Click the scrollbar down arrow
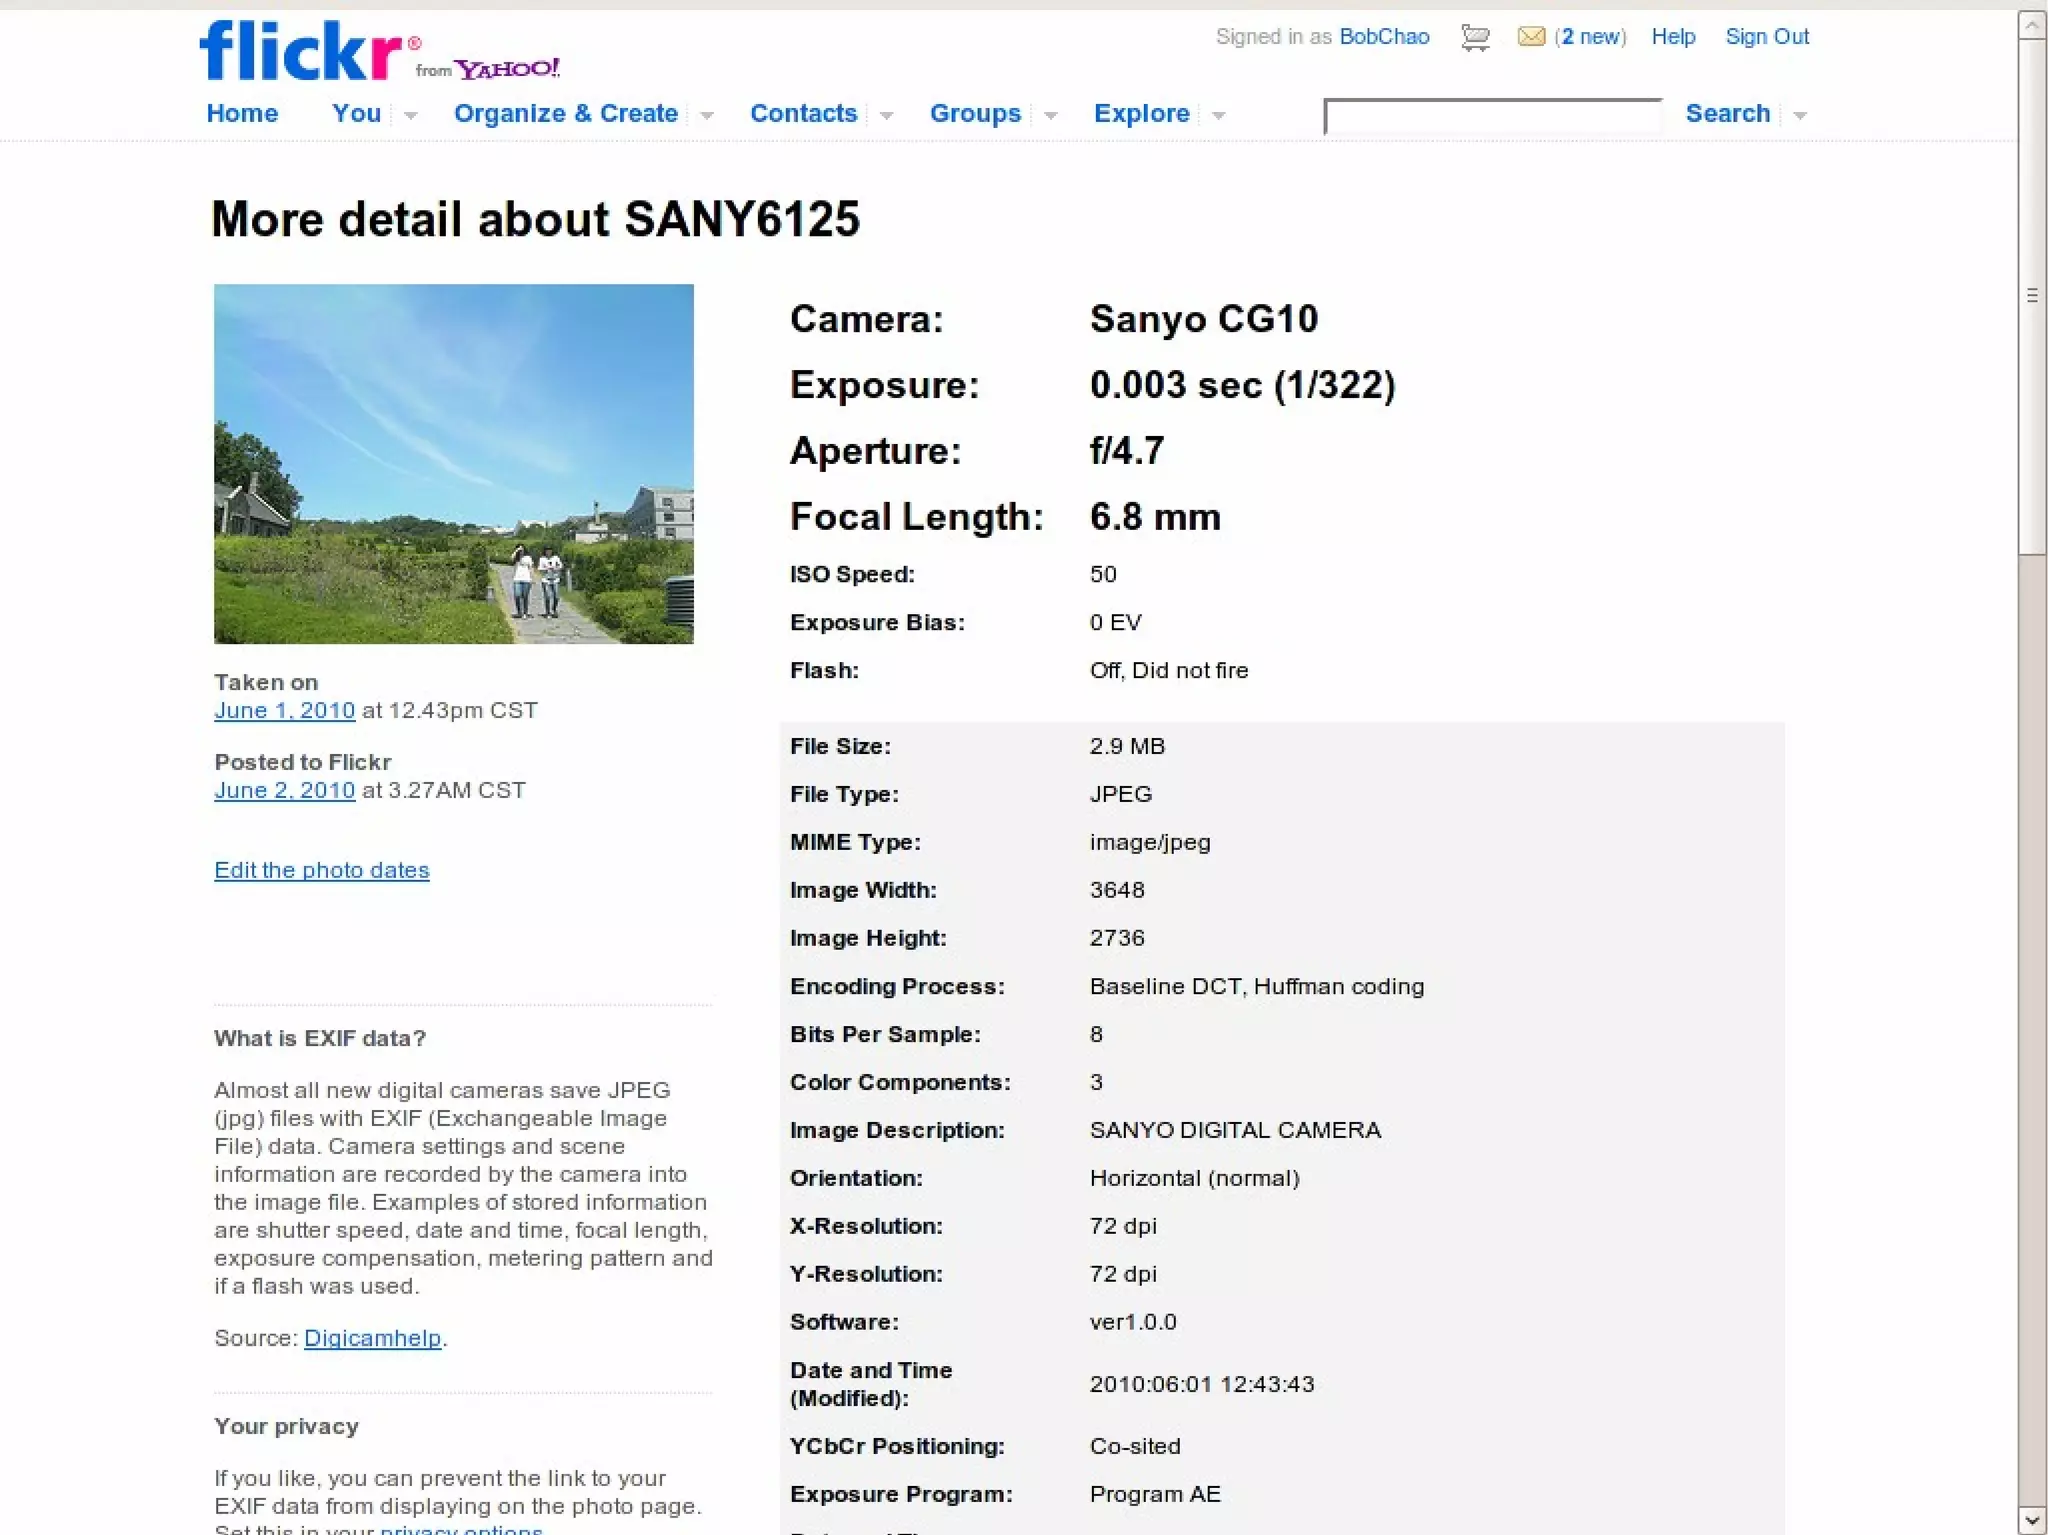This screenshot has height=1535, width=2048. 2031,1519
